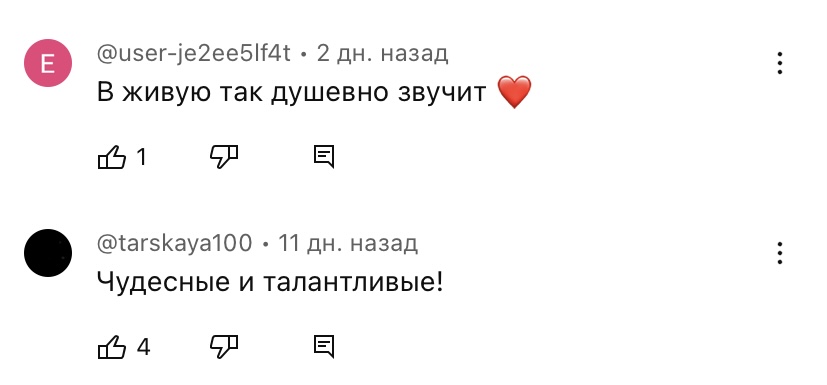The height and width of the screenshot is (385, 827).
Task: Open the '11 дн. назад' timestamp link
Action: click(x=348, y=244)
